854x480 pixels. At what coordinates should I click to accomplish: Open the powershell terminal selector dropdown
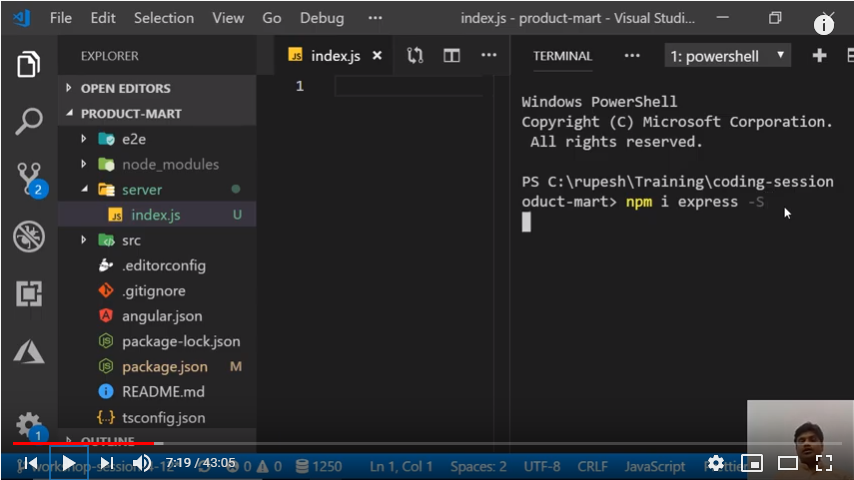727,56
